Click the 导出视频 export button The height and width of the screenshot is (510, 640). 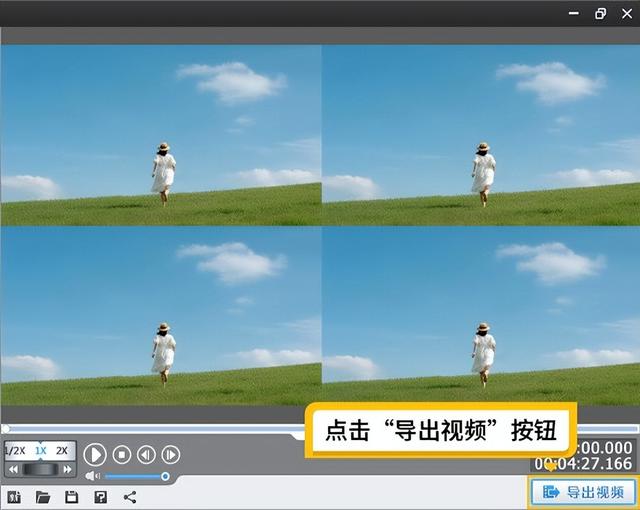pos(584,492)
